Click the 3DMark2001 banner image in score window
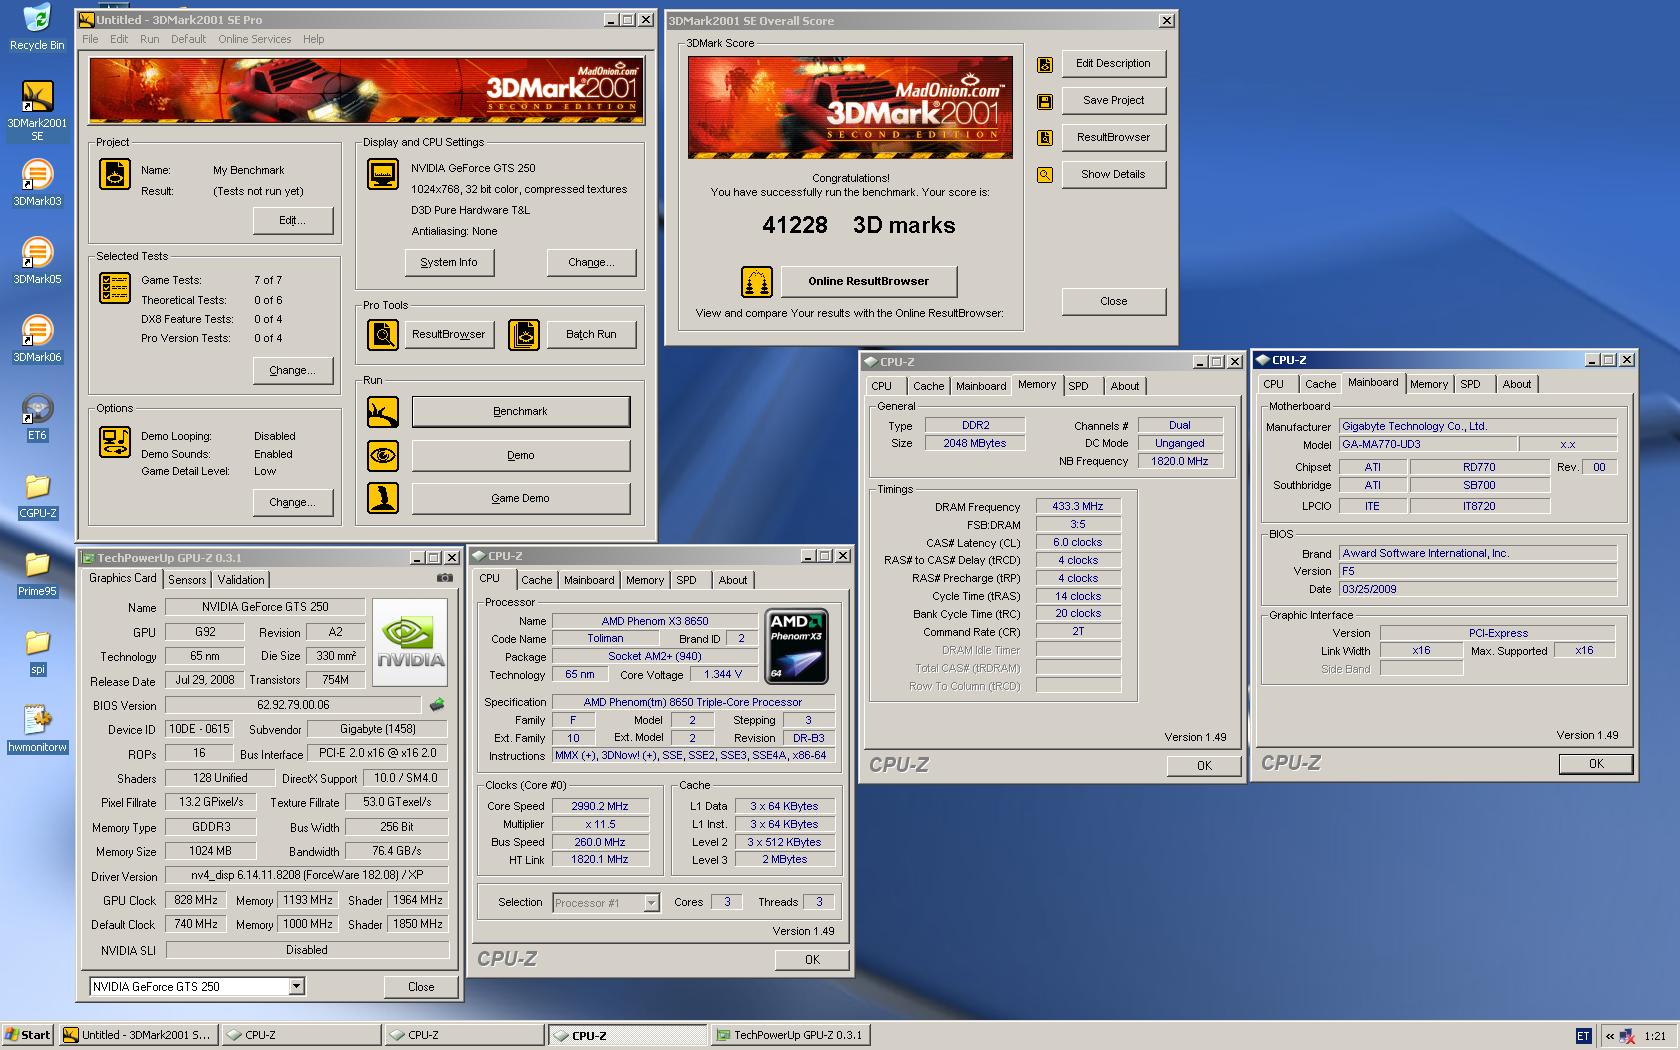 pyautogui.click(x=850, y=108)
